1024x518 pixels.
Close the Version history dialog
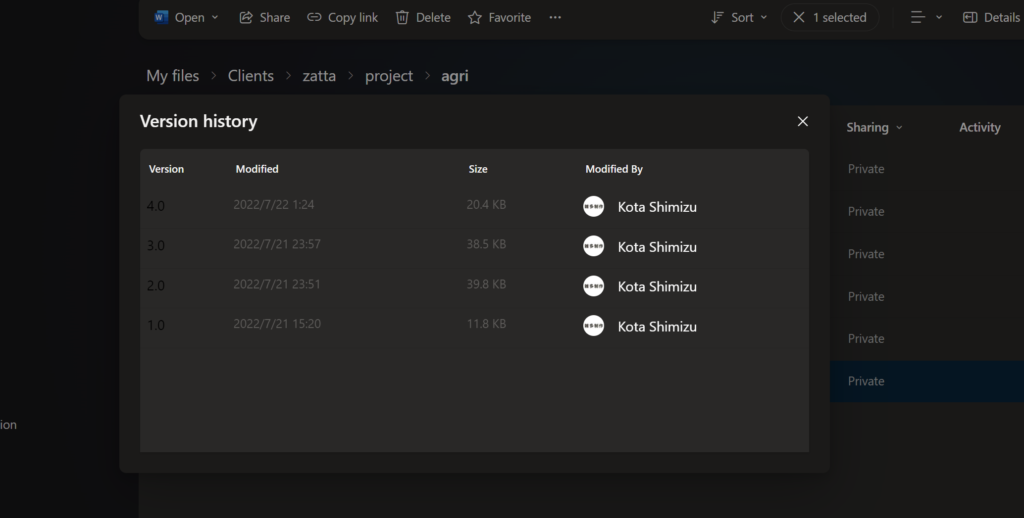[x=802, y=121]
